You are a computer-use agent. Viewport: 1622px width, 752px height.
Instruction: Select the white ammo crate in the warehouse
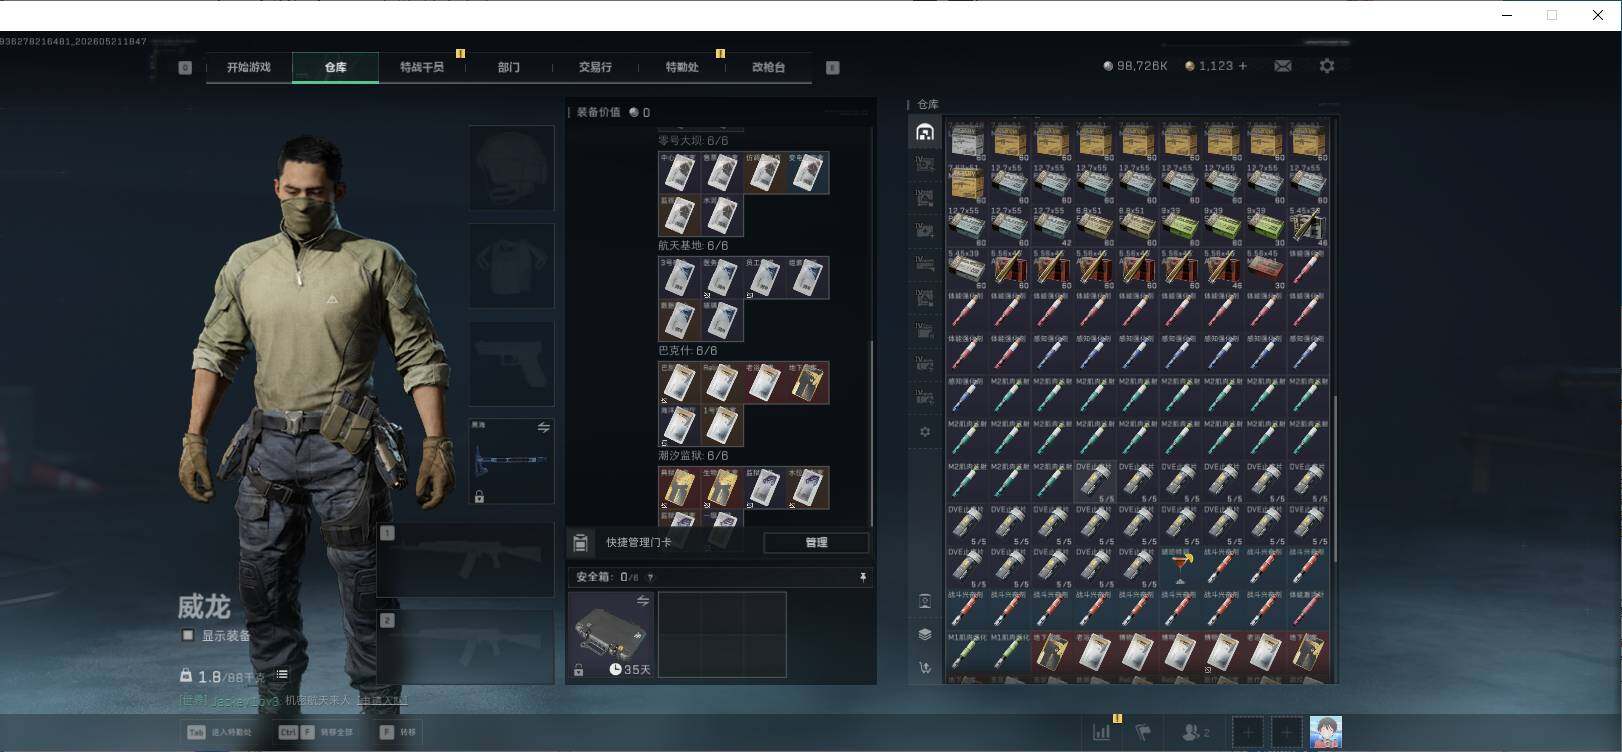tap(967, 142)
